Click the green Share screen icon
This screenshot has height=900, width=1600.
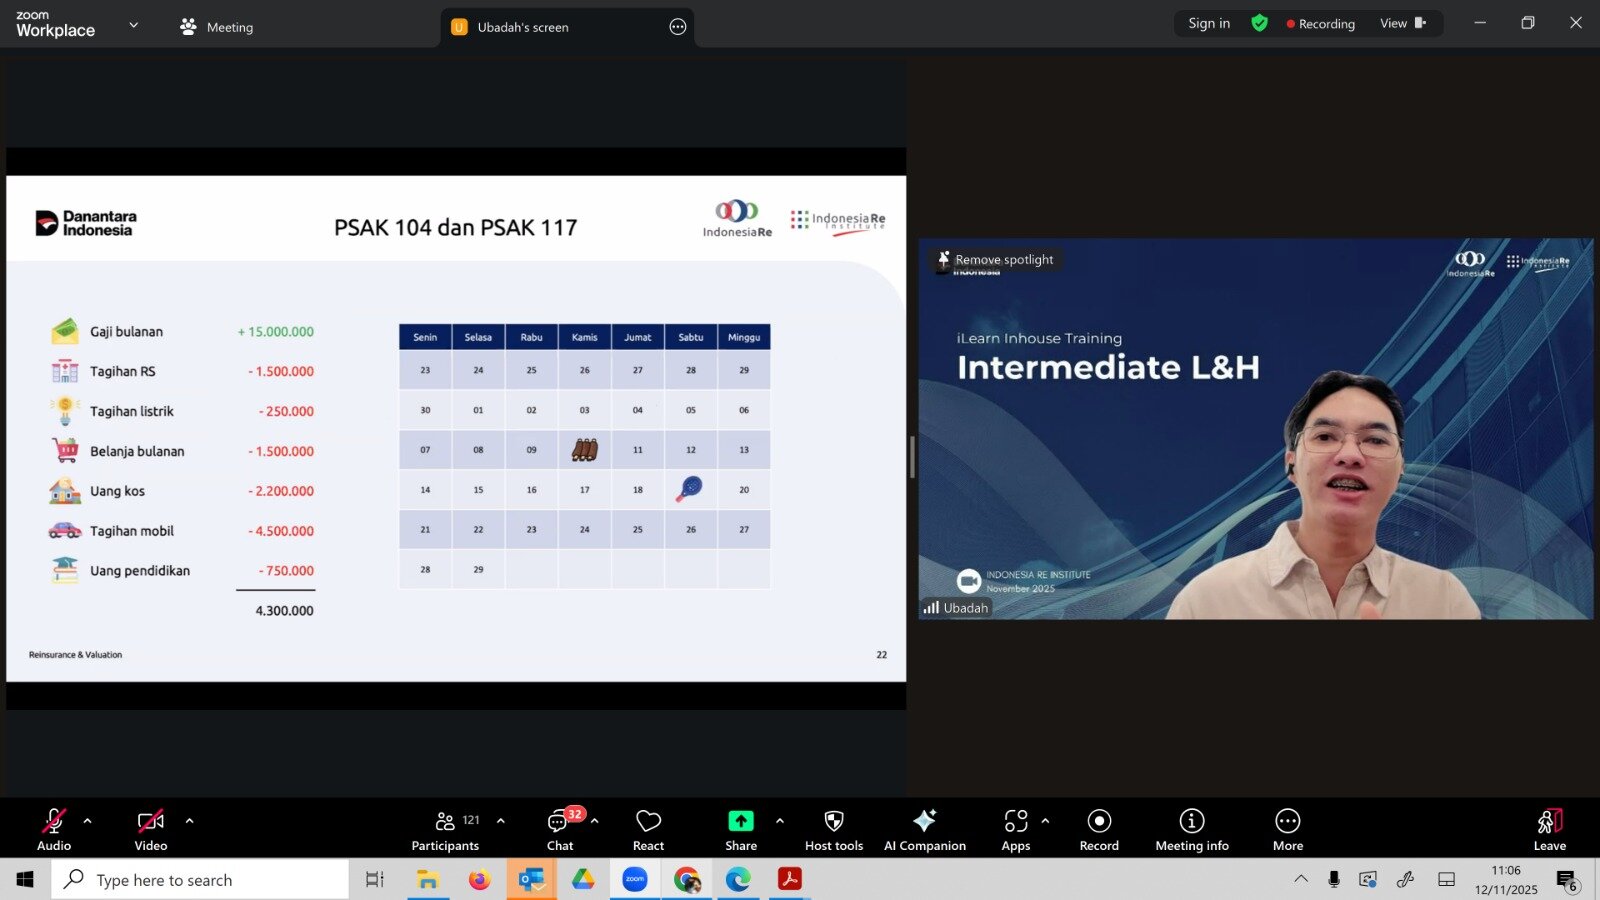pyautogui.click(x=740, y=821)
